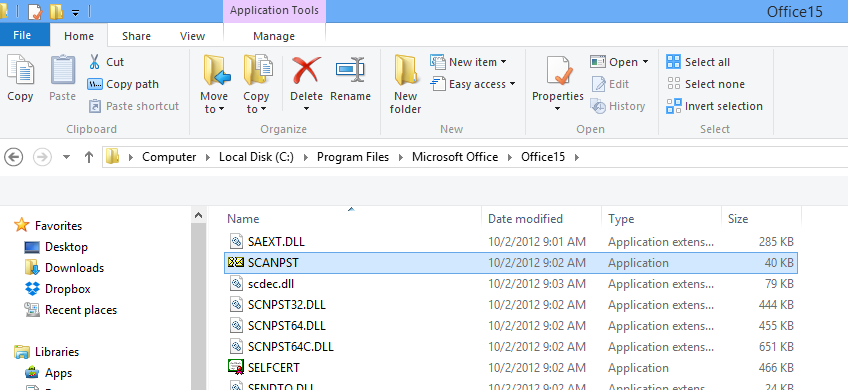The height and width of the screenshot is (390, 848).
Task: Click the Cut scissors icon
Action: pos(95,62)
